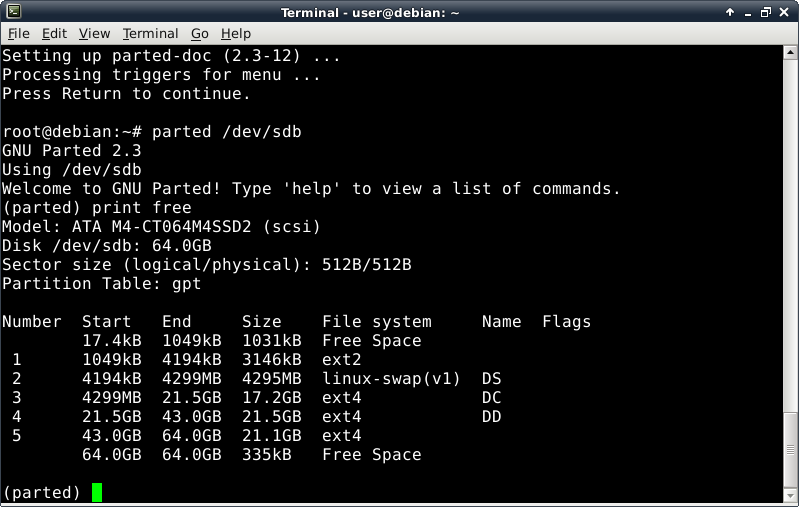The image size is (799, 507).
Task: Click the vertical scrollbar thumb
Action: coord(790,449)
